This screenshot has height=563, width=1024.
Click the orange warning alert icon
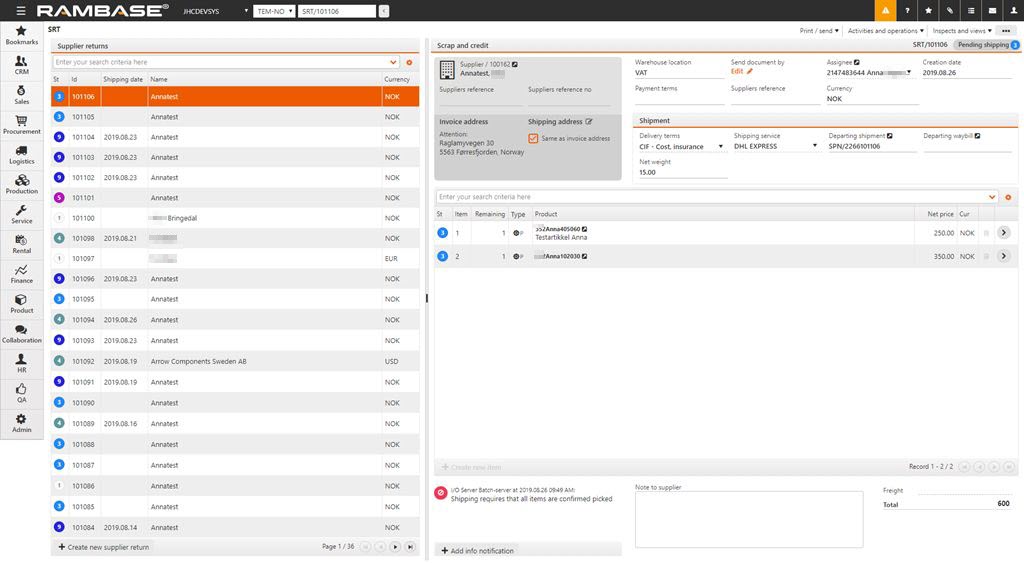pyautogui.click(x=885, y=11)
